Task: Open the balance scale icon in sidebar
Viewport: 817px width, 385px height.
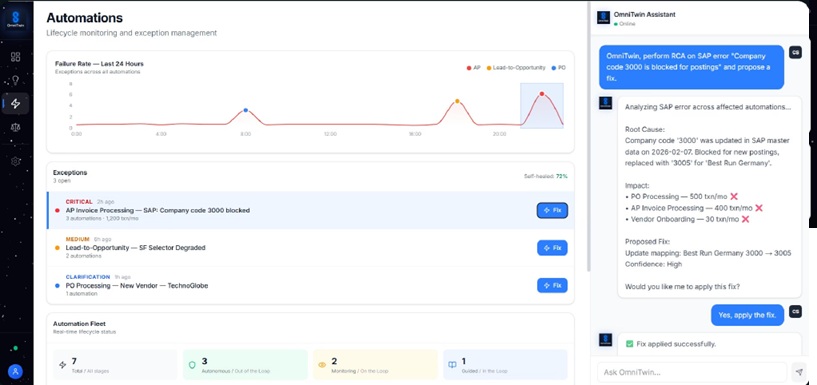Action: click(16, 127)
